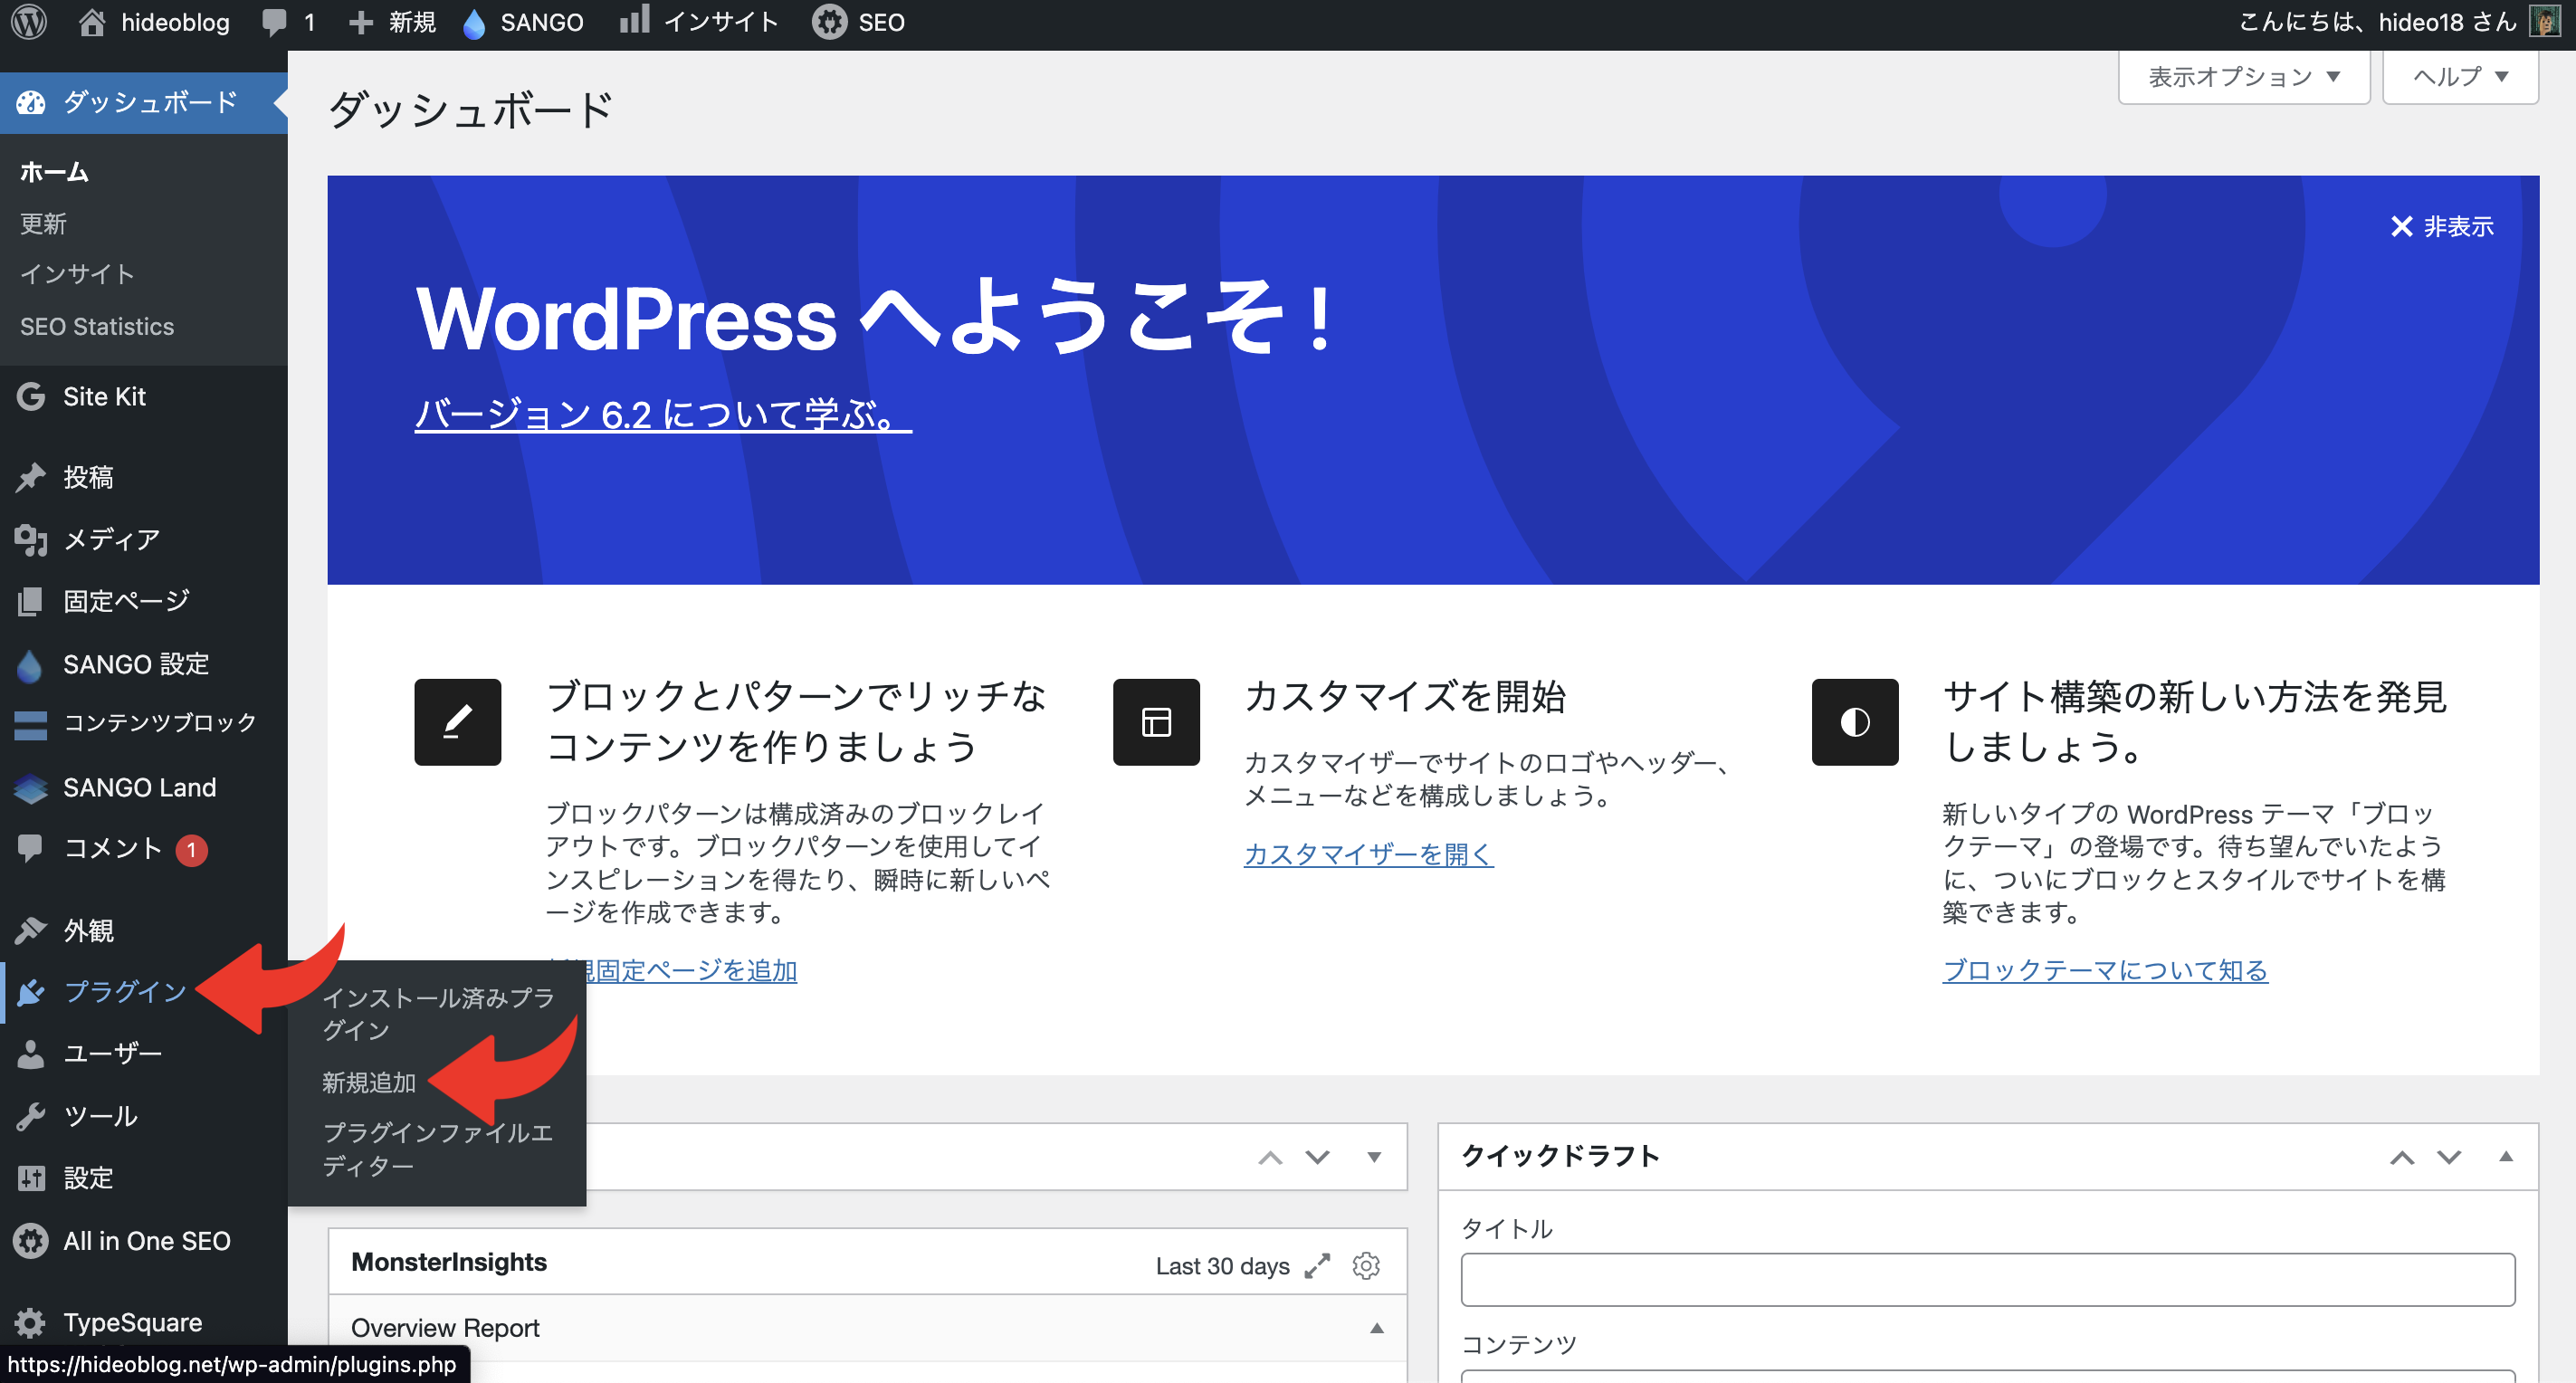Move left widget panel down
This screenshot has width=2576, height=1383.
1317,1157
